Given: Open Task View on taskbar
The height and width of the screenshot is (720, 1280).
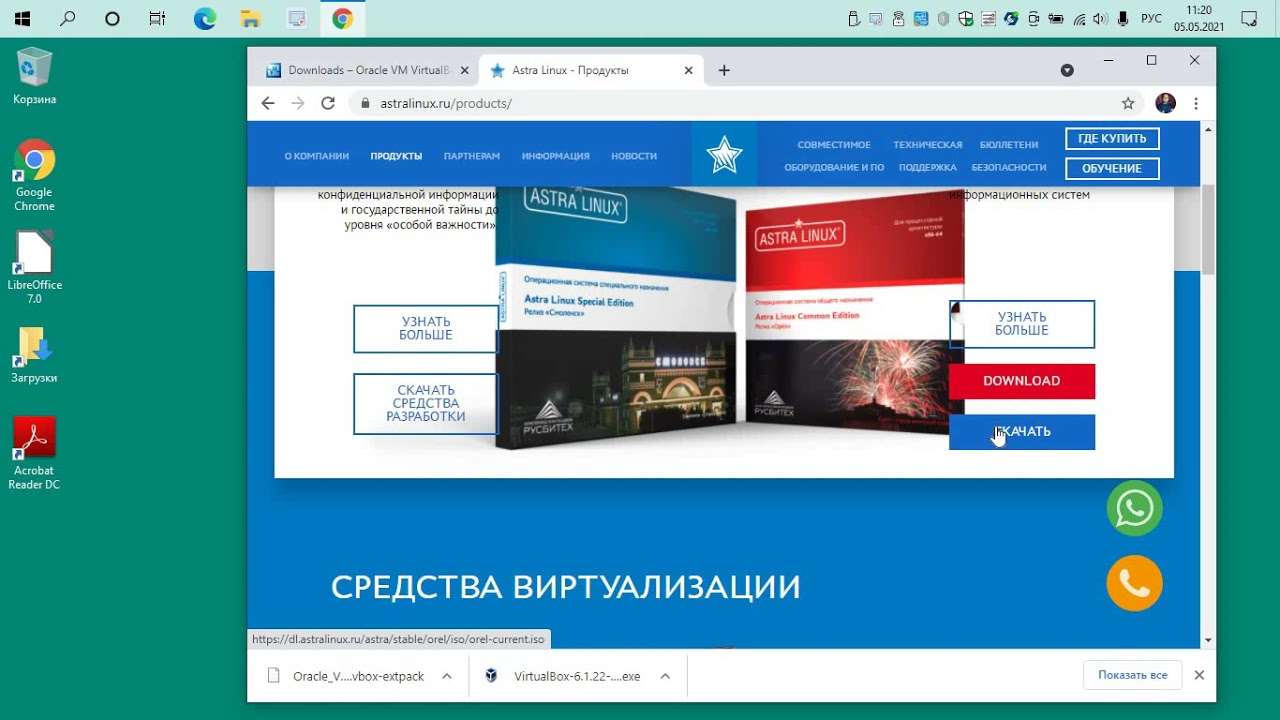Looking at the screenshot, I should pyautogui.click(x=157, y=18).
